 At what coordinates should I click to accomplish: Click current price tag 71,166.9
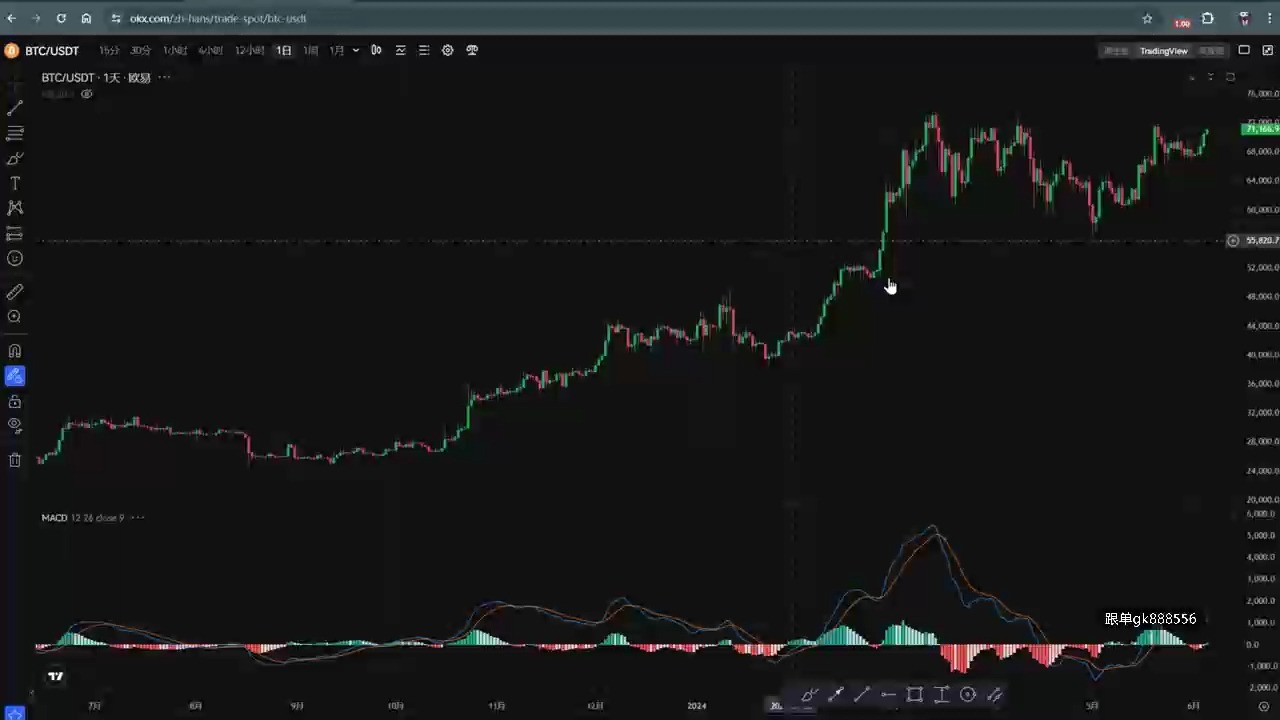click(x=1260, y=129)
